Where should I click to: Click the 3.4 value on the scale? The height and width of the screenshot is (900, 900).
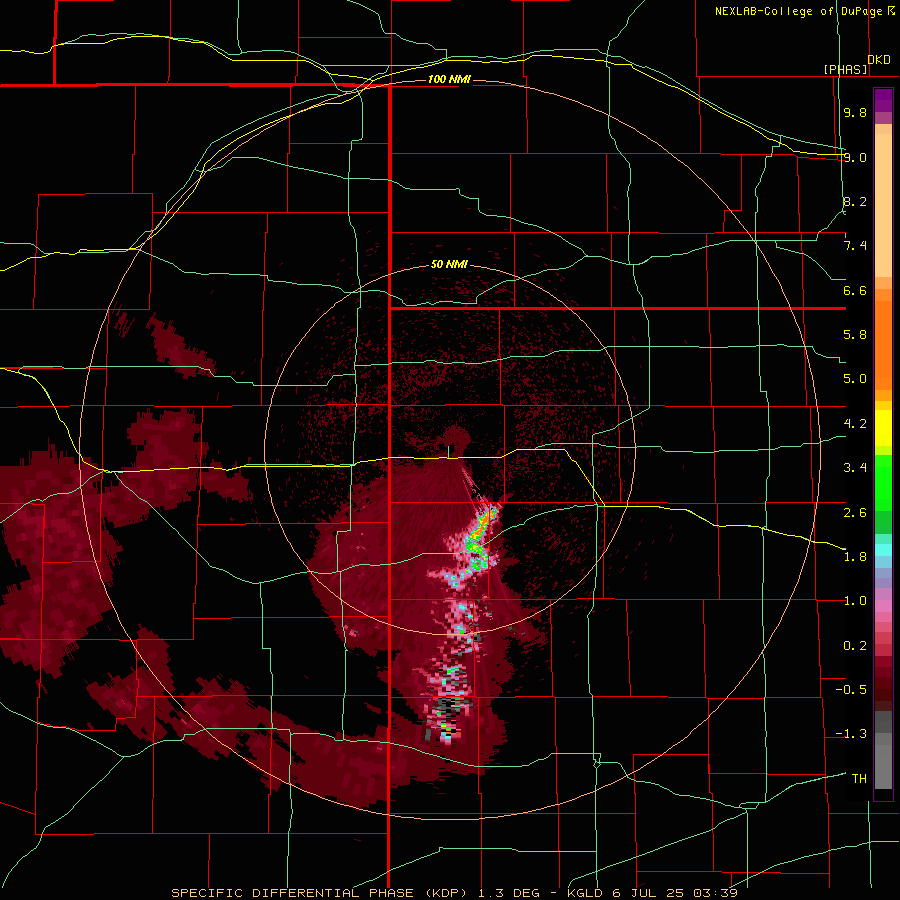click(855, 468)
